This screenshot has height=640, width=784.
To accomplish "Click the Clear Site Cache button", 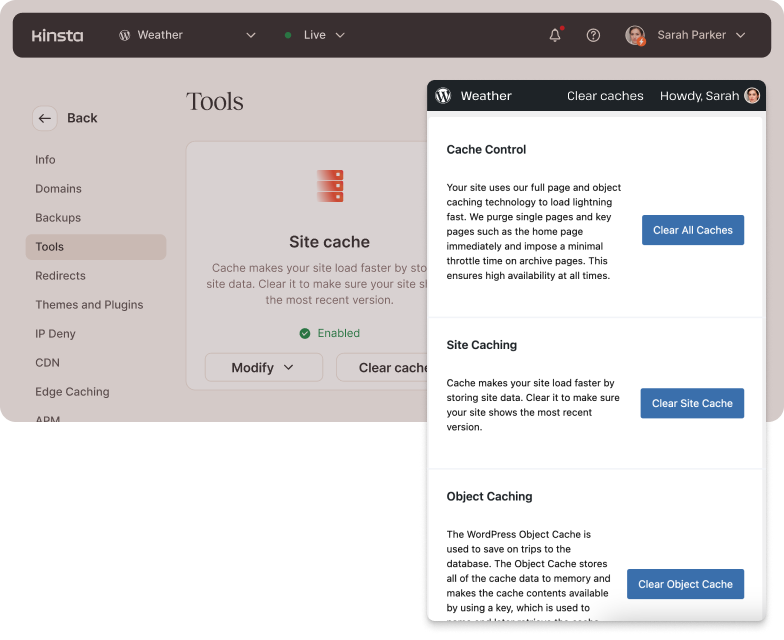I will tap(692, 403).
